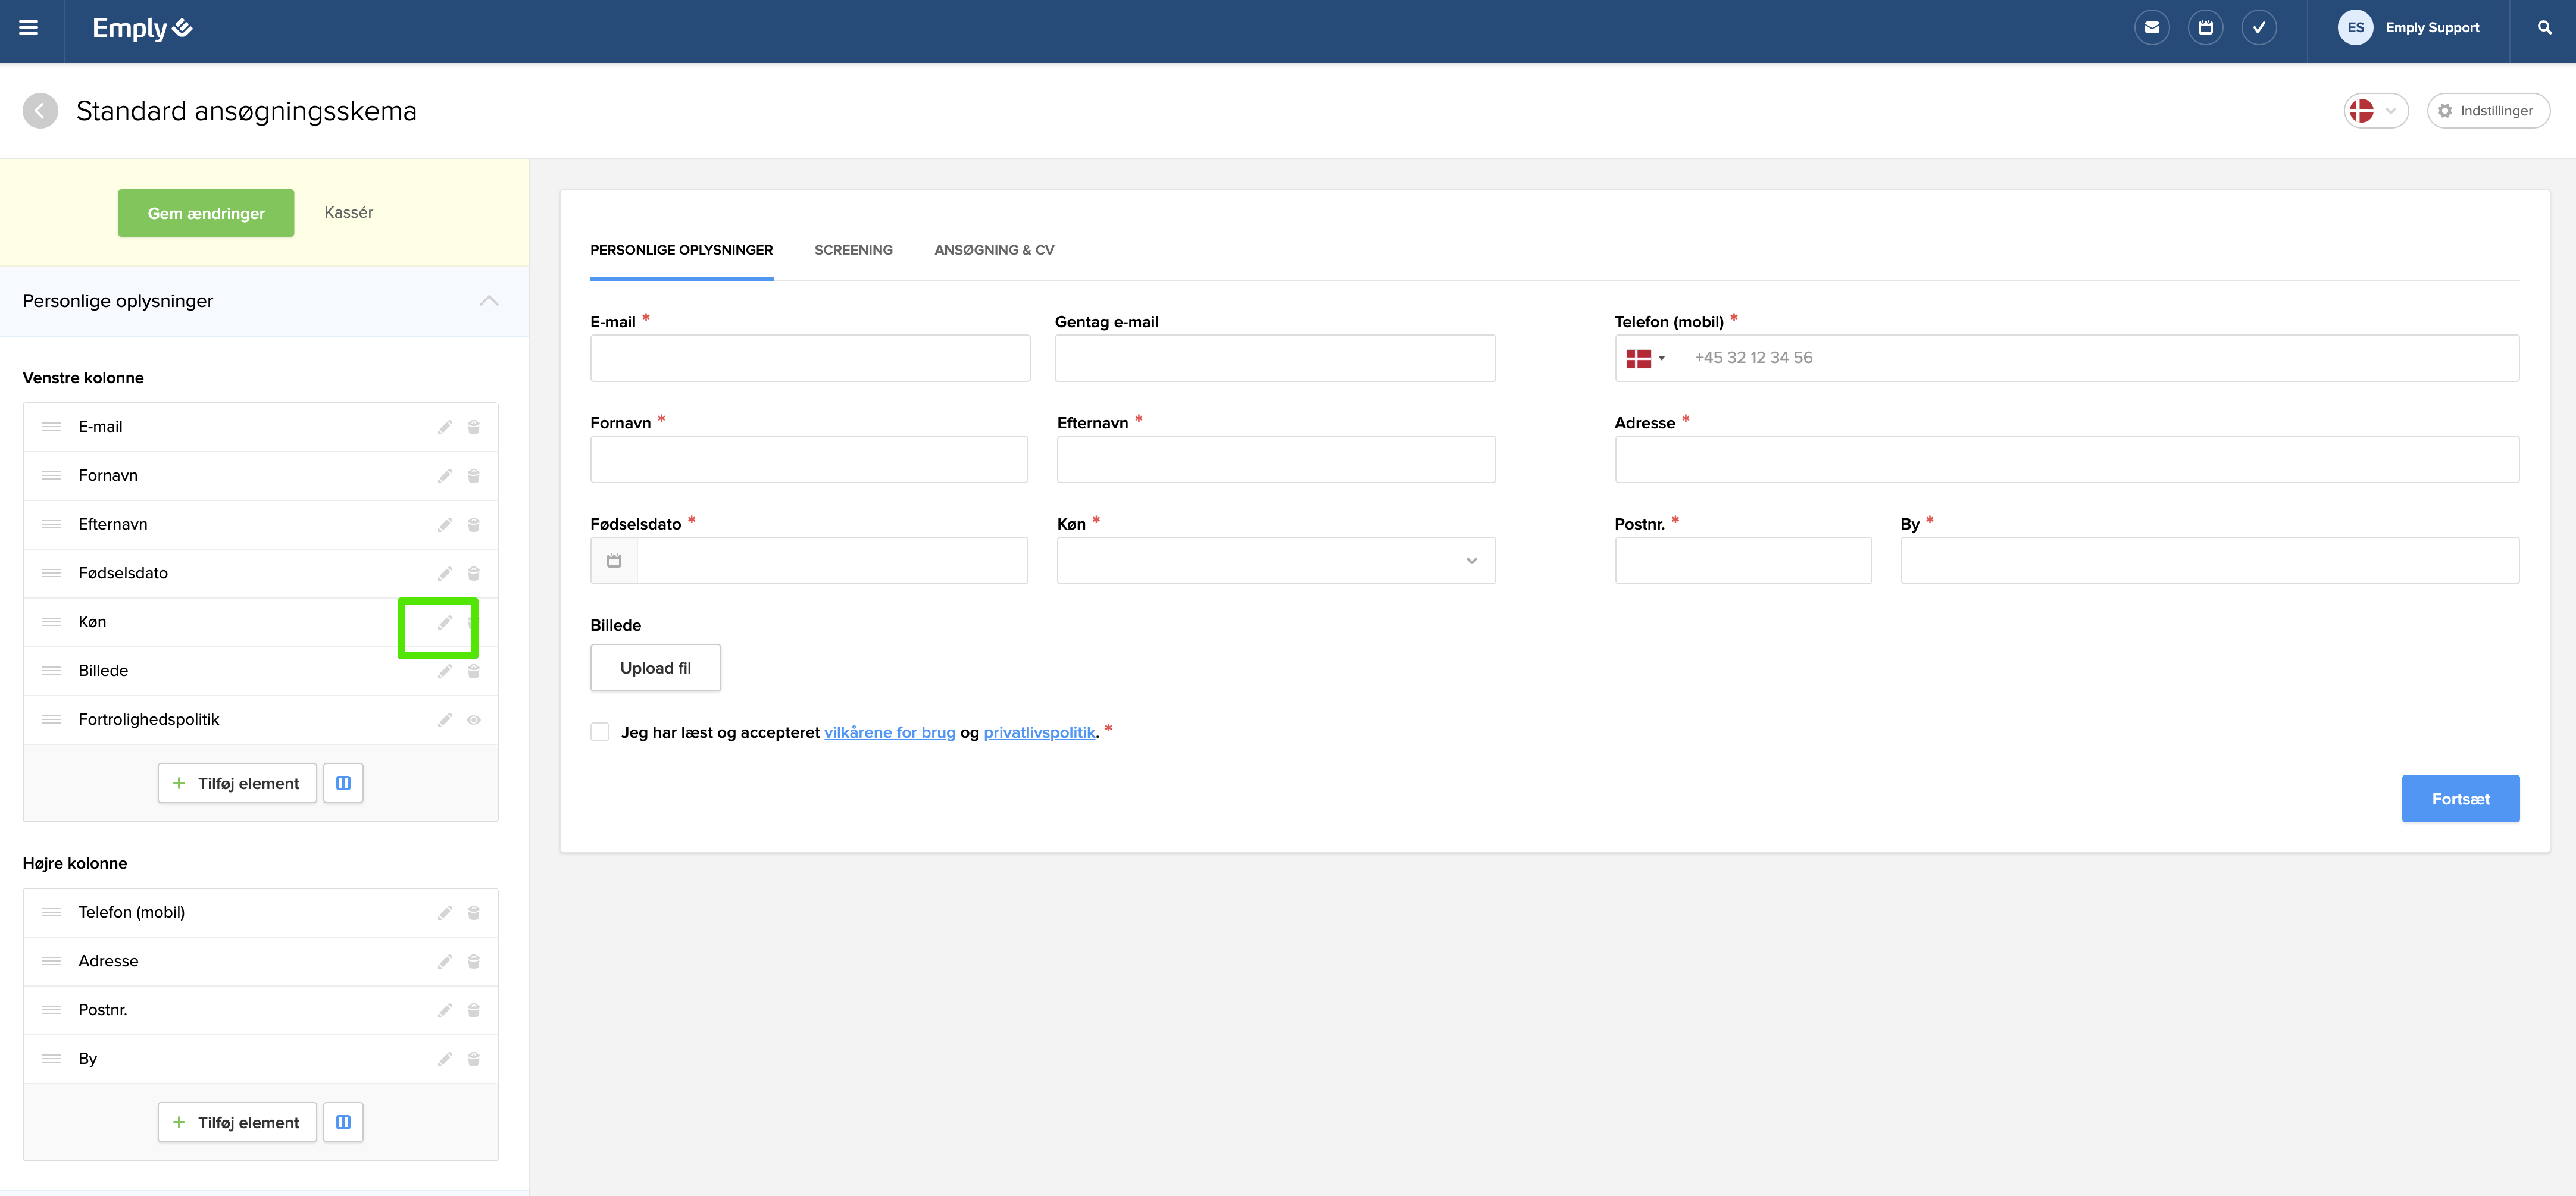
Task: Edit the Køn field with pencil icon
Action: pyautogui.click(x=445, y=622)
